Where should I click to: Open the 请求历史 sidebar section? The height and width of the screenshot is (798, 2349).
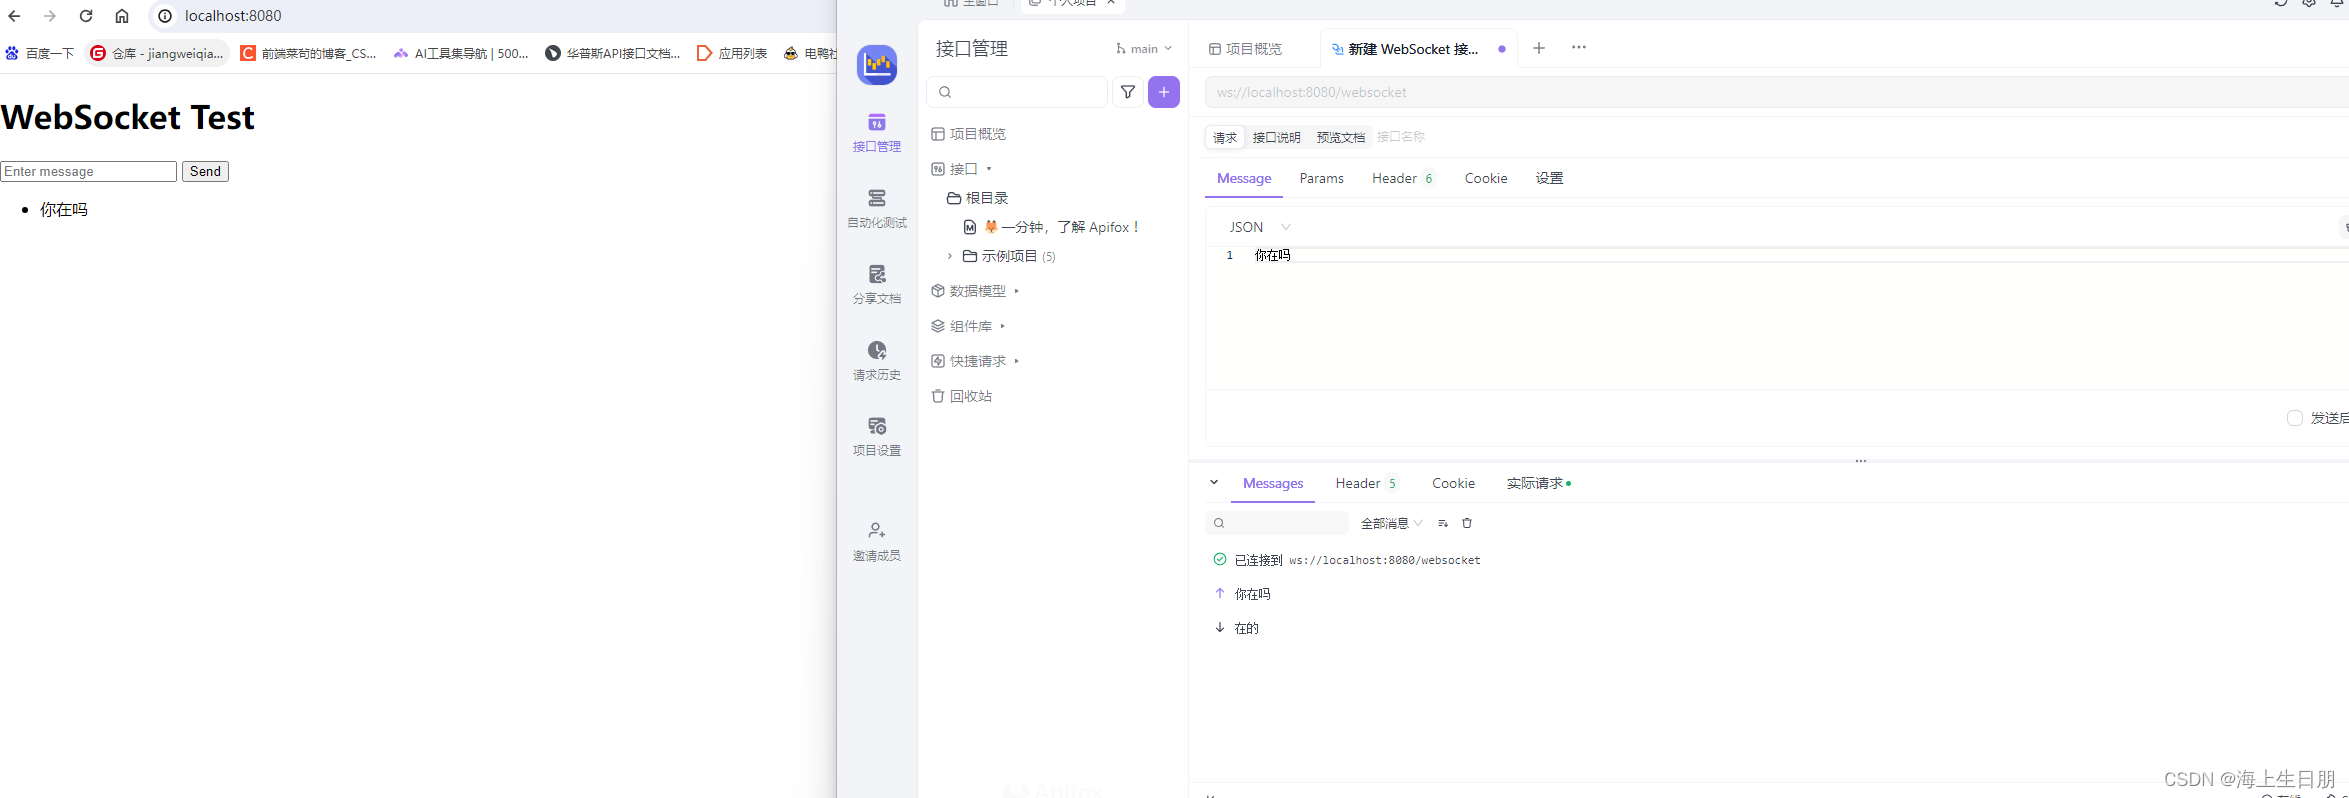tap(877, 360)
